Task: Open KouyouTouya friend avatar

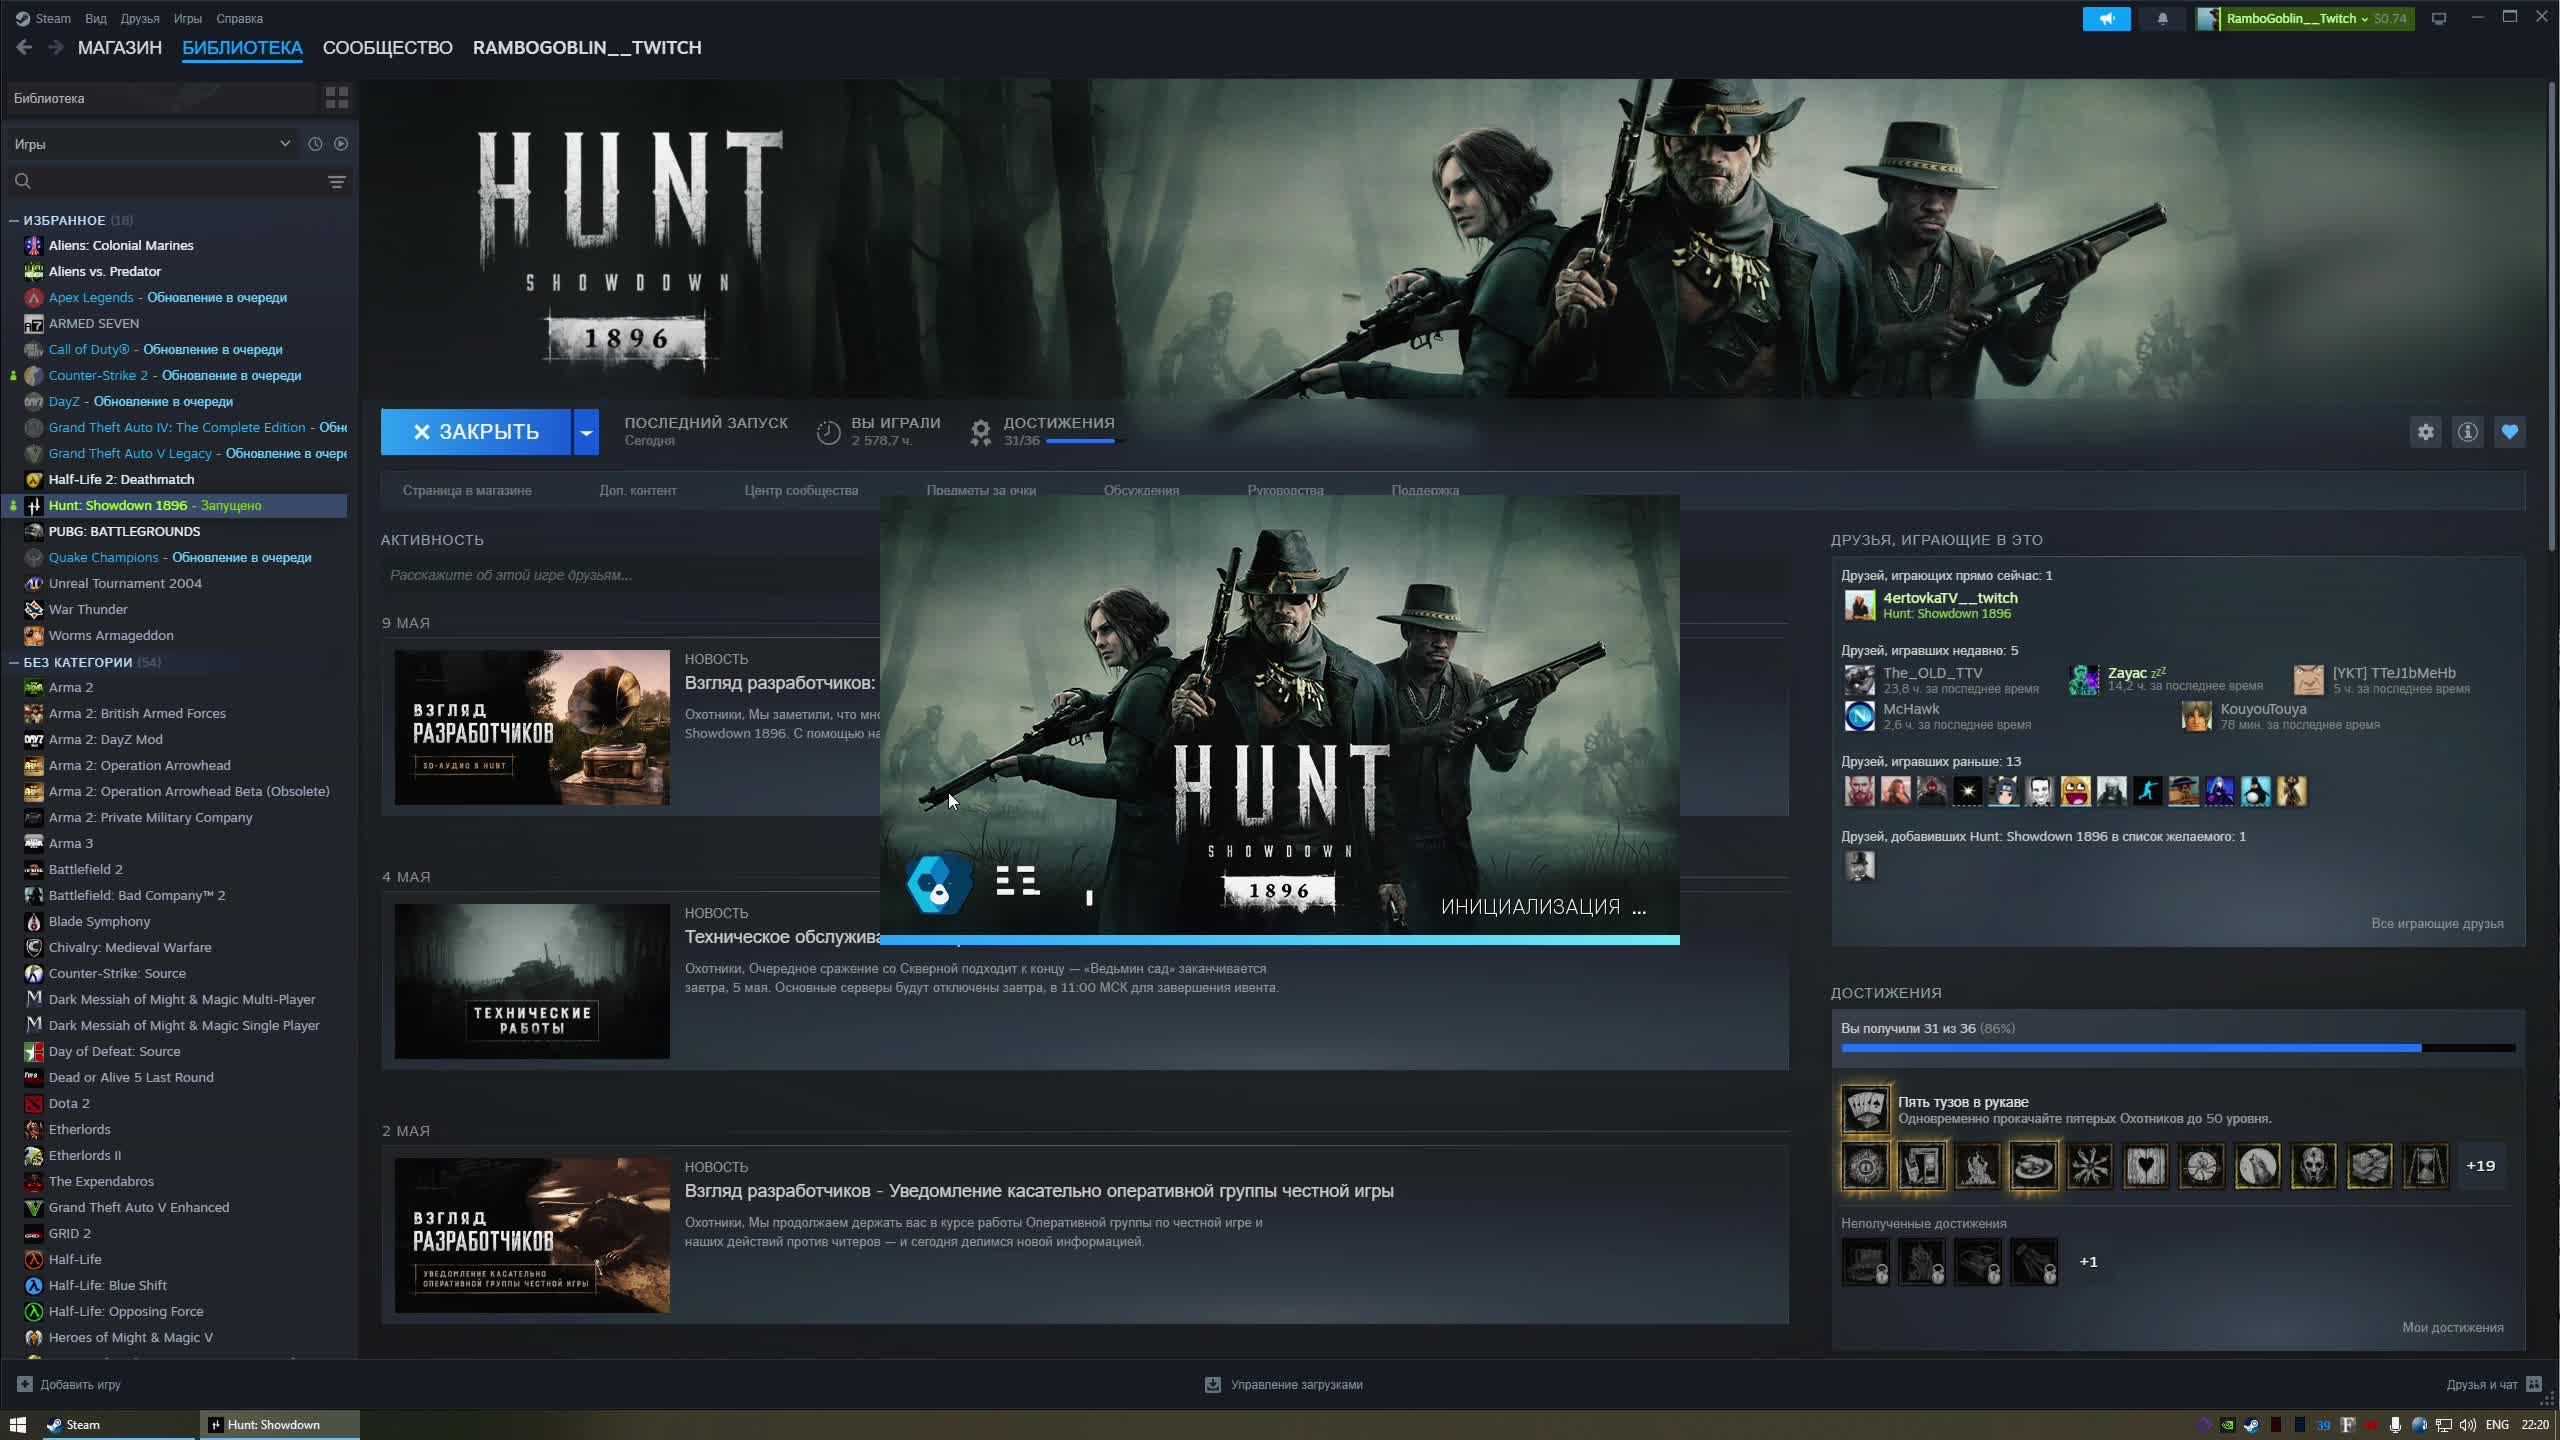Action: 2196,716
